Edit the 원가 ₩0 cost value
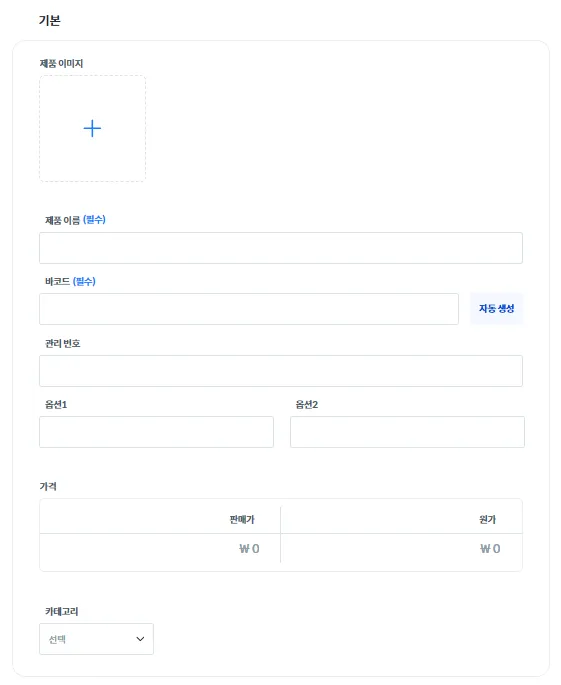561x685 pixels. (490, 549)
